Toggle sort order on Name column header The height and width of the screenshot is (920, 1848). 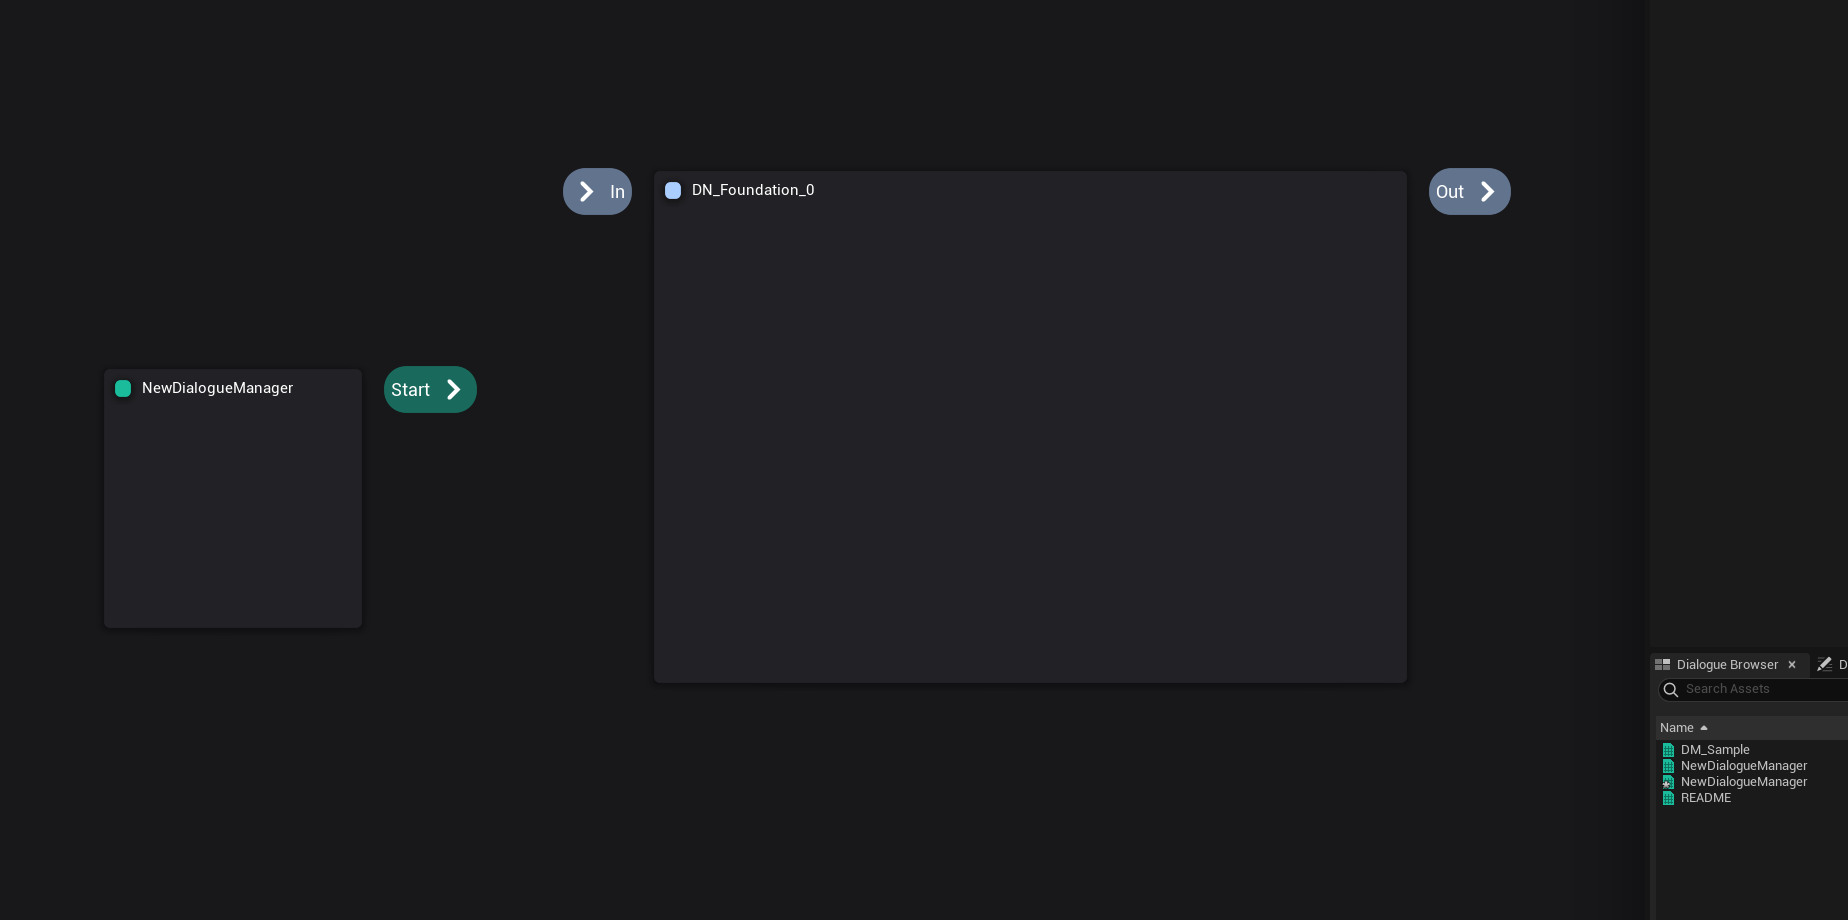click(x=1677, y=728)
